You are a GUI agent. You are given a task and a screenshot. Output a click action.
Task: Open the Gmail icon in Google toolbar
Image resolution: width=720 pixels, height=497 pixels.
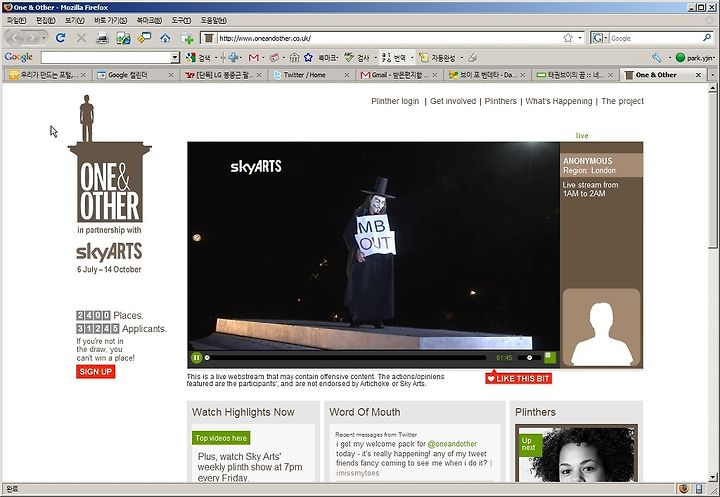pos(253,57)
